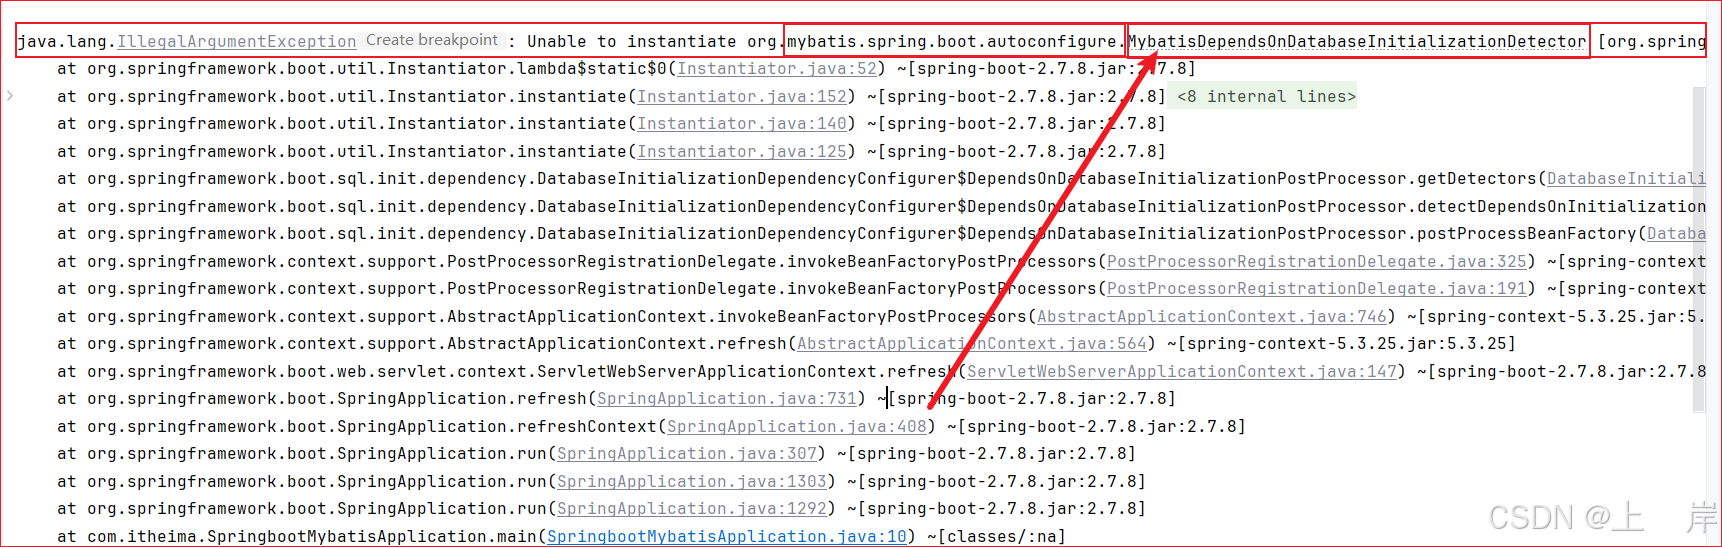Click 'DependsOnDatabaseInitializationPostProcessor.getDetectors' text

coord(1252,179)
